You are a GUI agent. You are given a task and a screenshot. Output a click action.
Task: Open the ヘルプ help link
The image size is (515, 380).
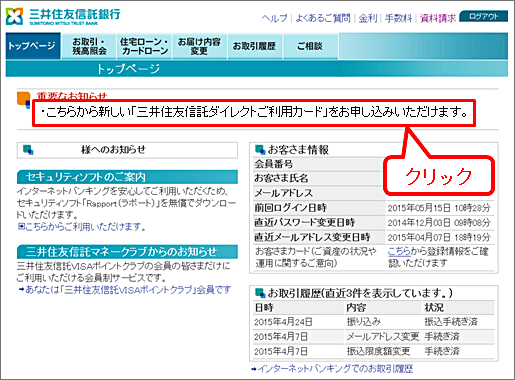[274, 18]
